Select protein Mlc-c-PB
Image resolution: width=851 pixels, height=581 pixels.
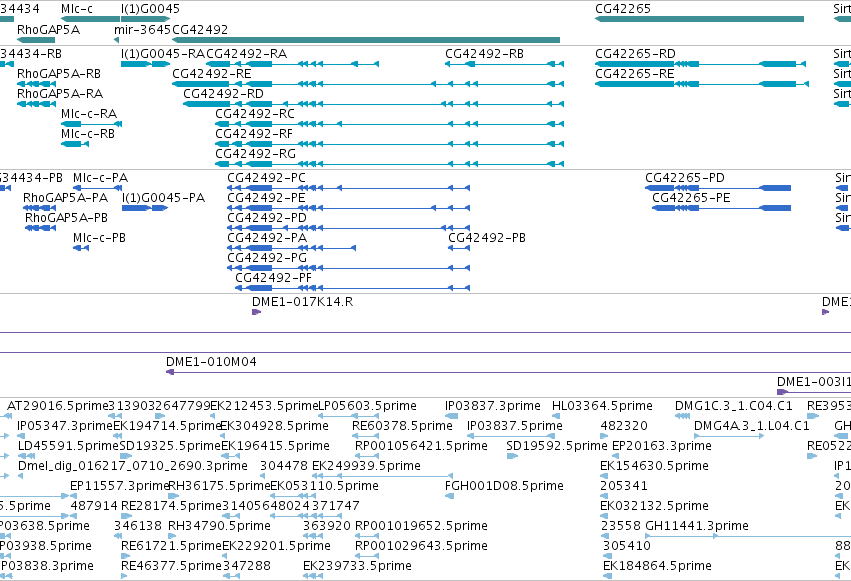[x=81, y=248]
